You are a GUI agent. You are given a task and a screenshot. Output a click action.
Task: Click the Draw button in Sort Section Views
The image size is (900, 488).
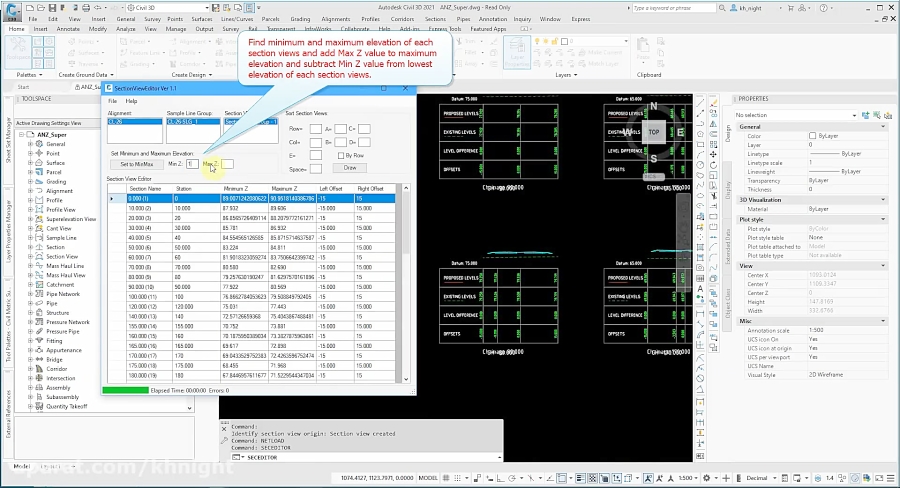(x=350, y=168)
